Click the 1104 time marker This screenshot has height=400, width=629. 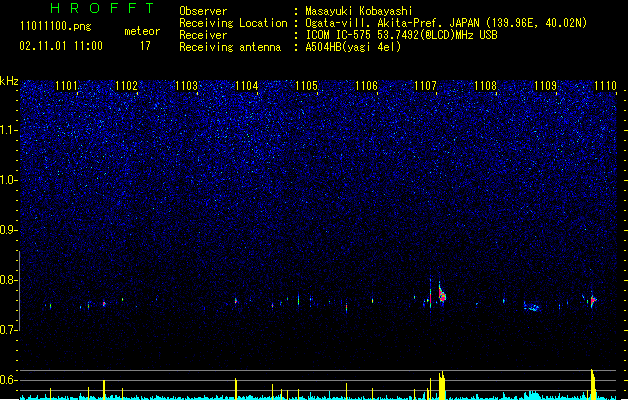(246, 86)
